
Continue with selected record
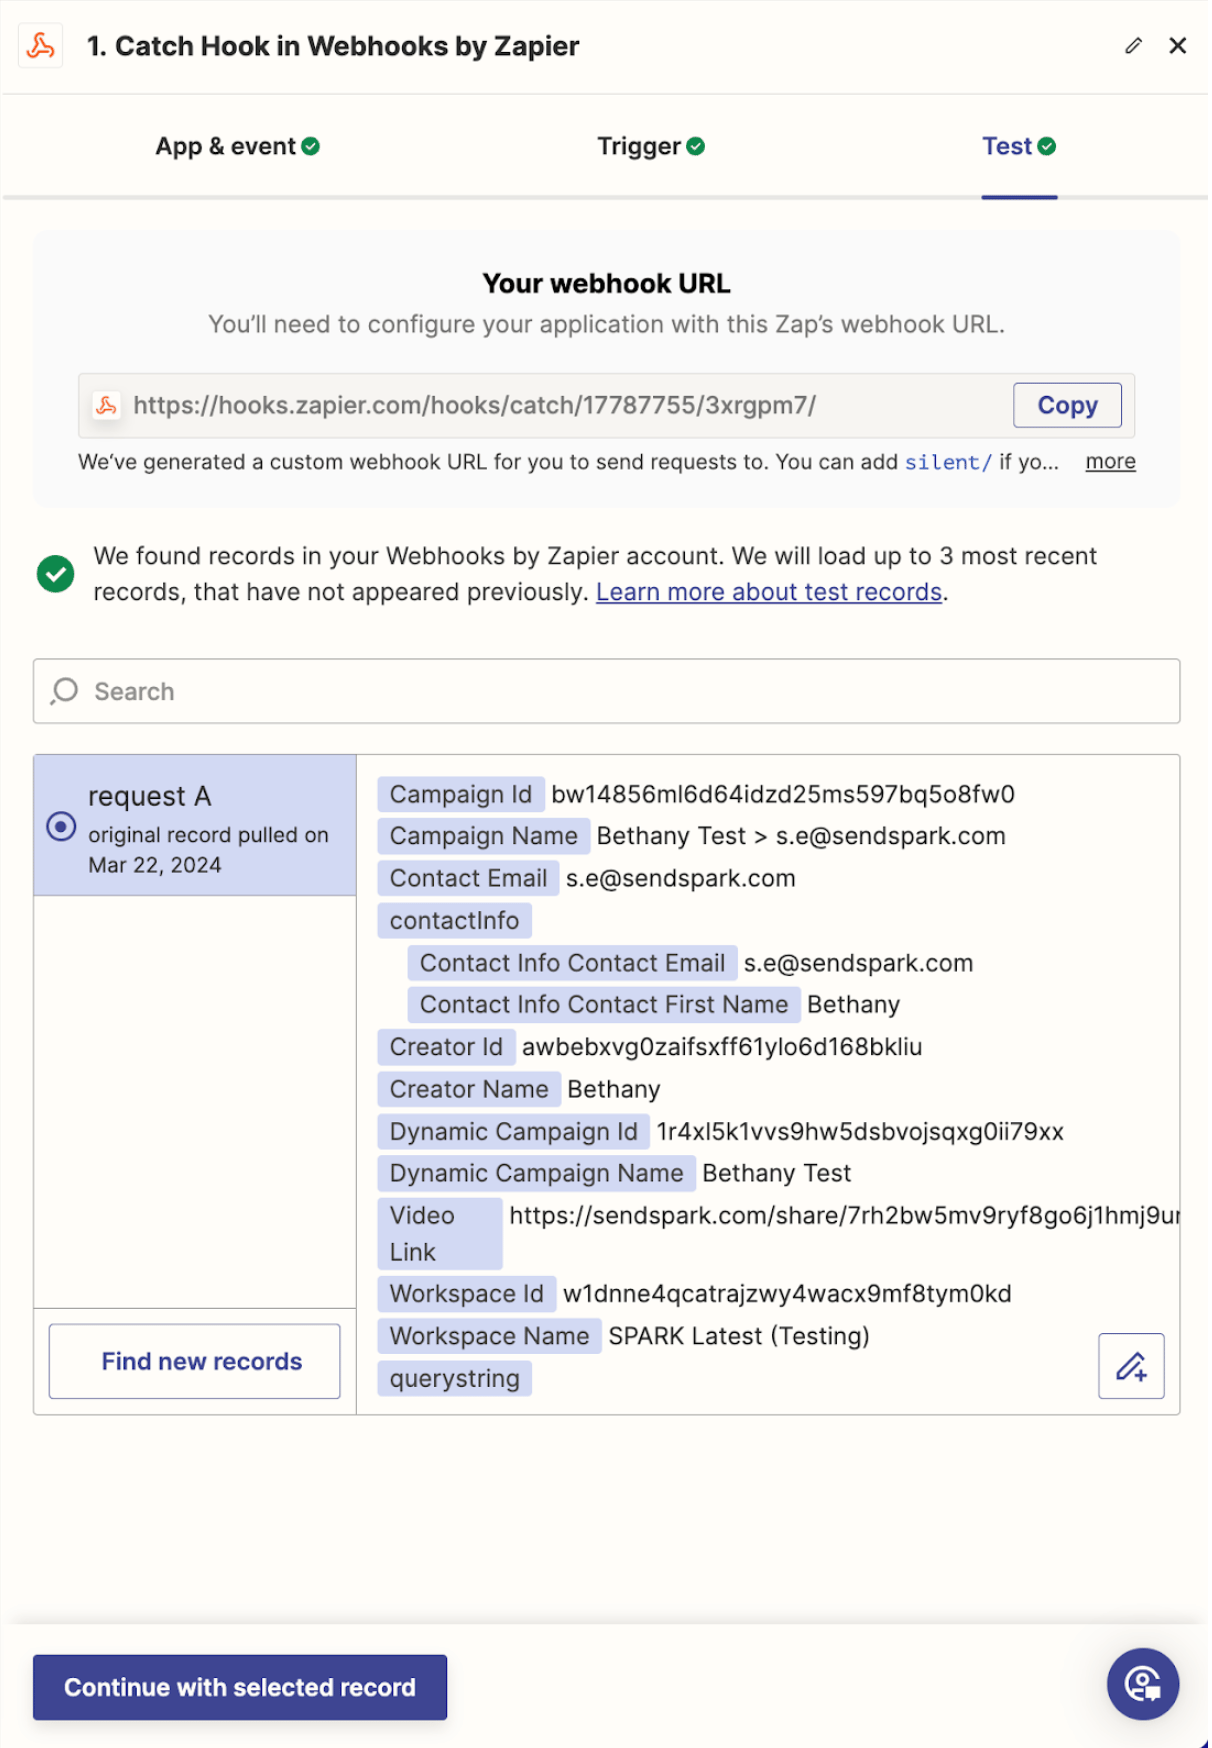point(240,1687)
